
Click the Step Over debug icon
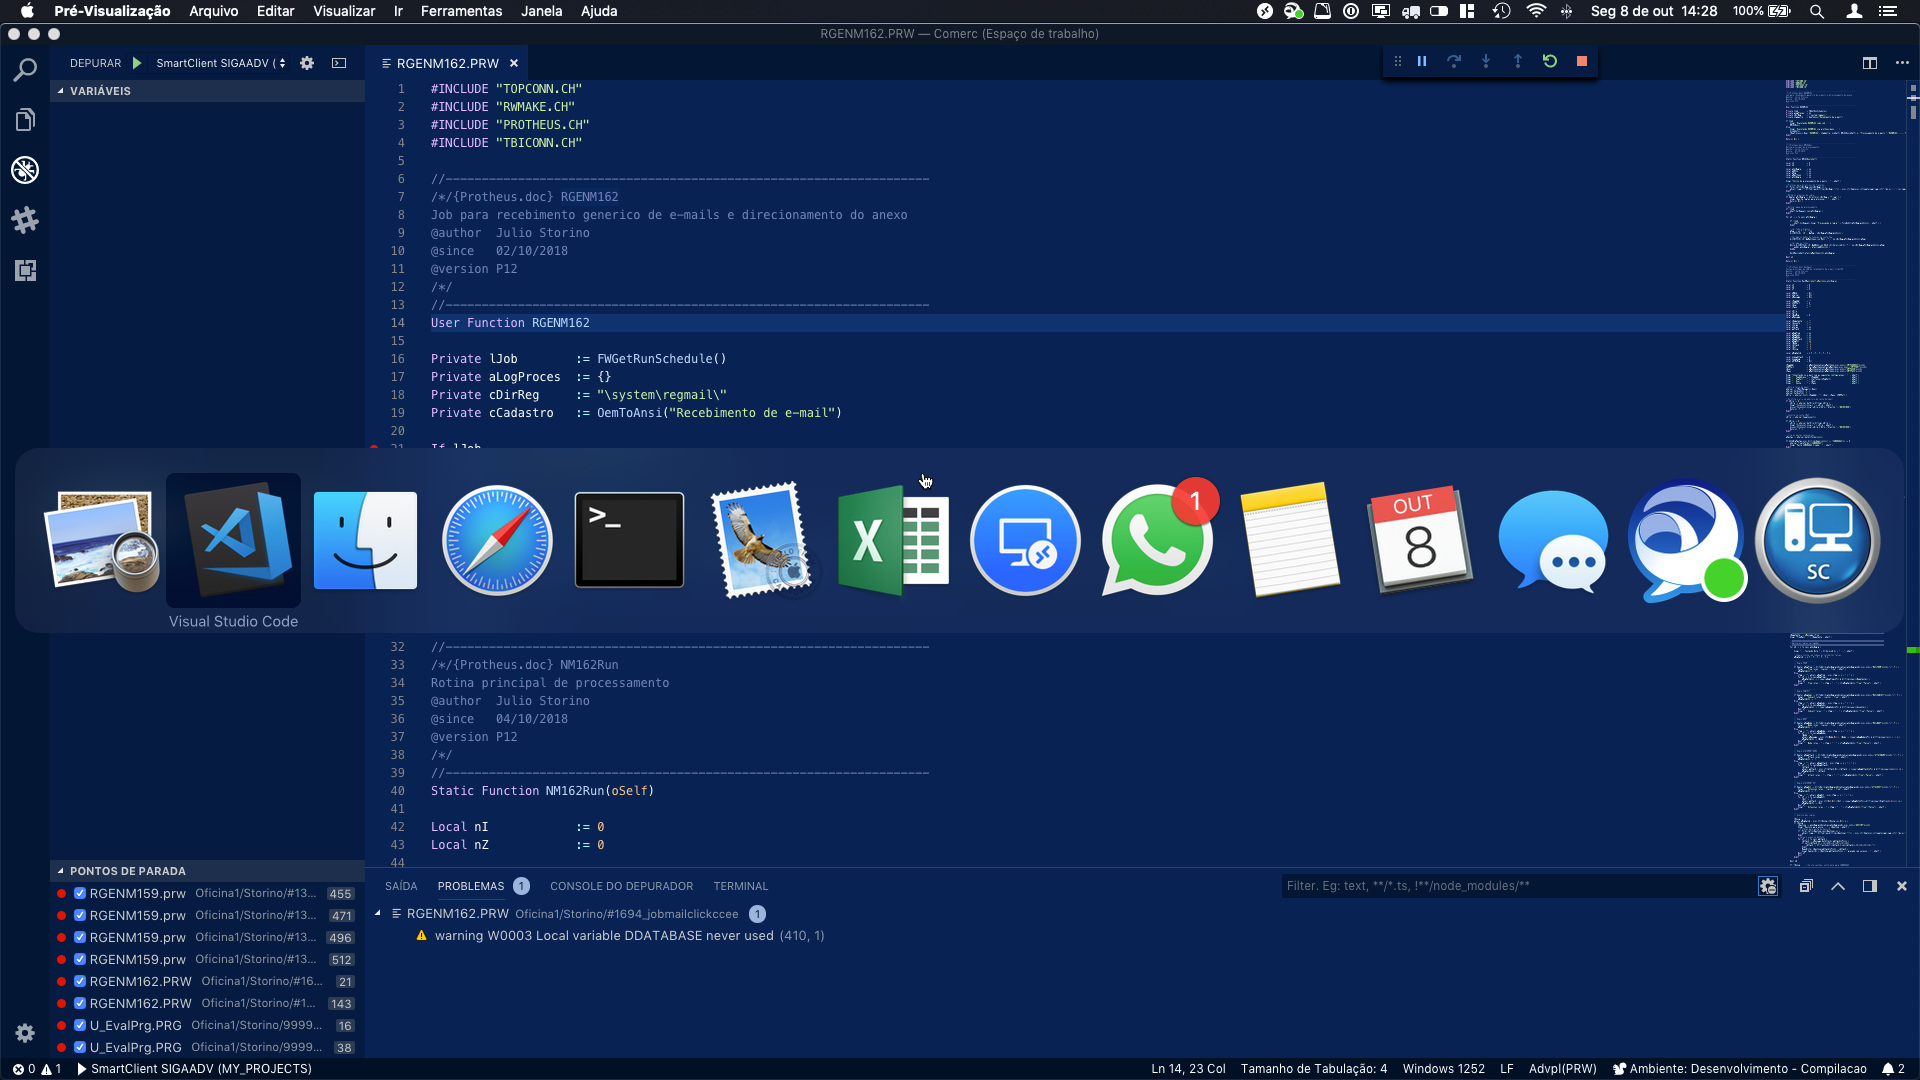click(1453, 61)
